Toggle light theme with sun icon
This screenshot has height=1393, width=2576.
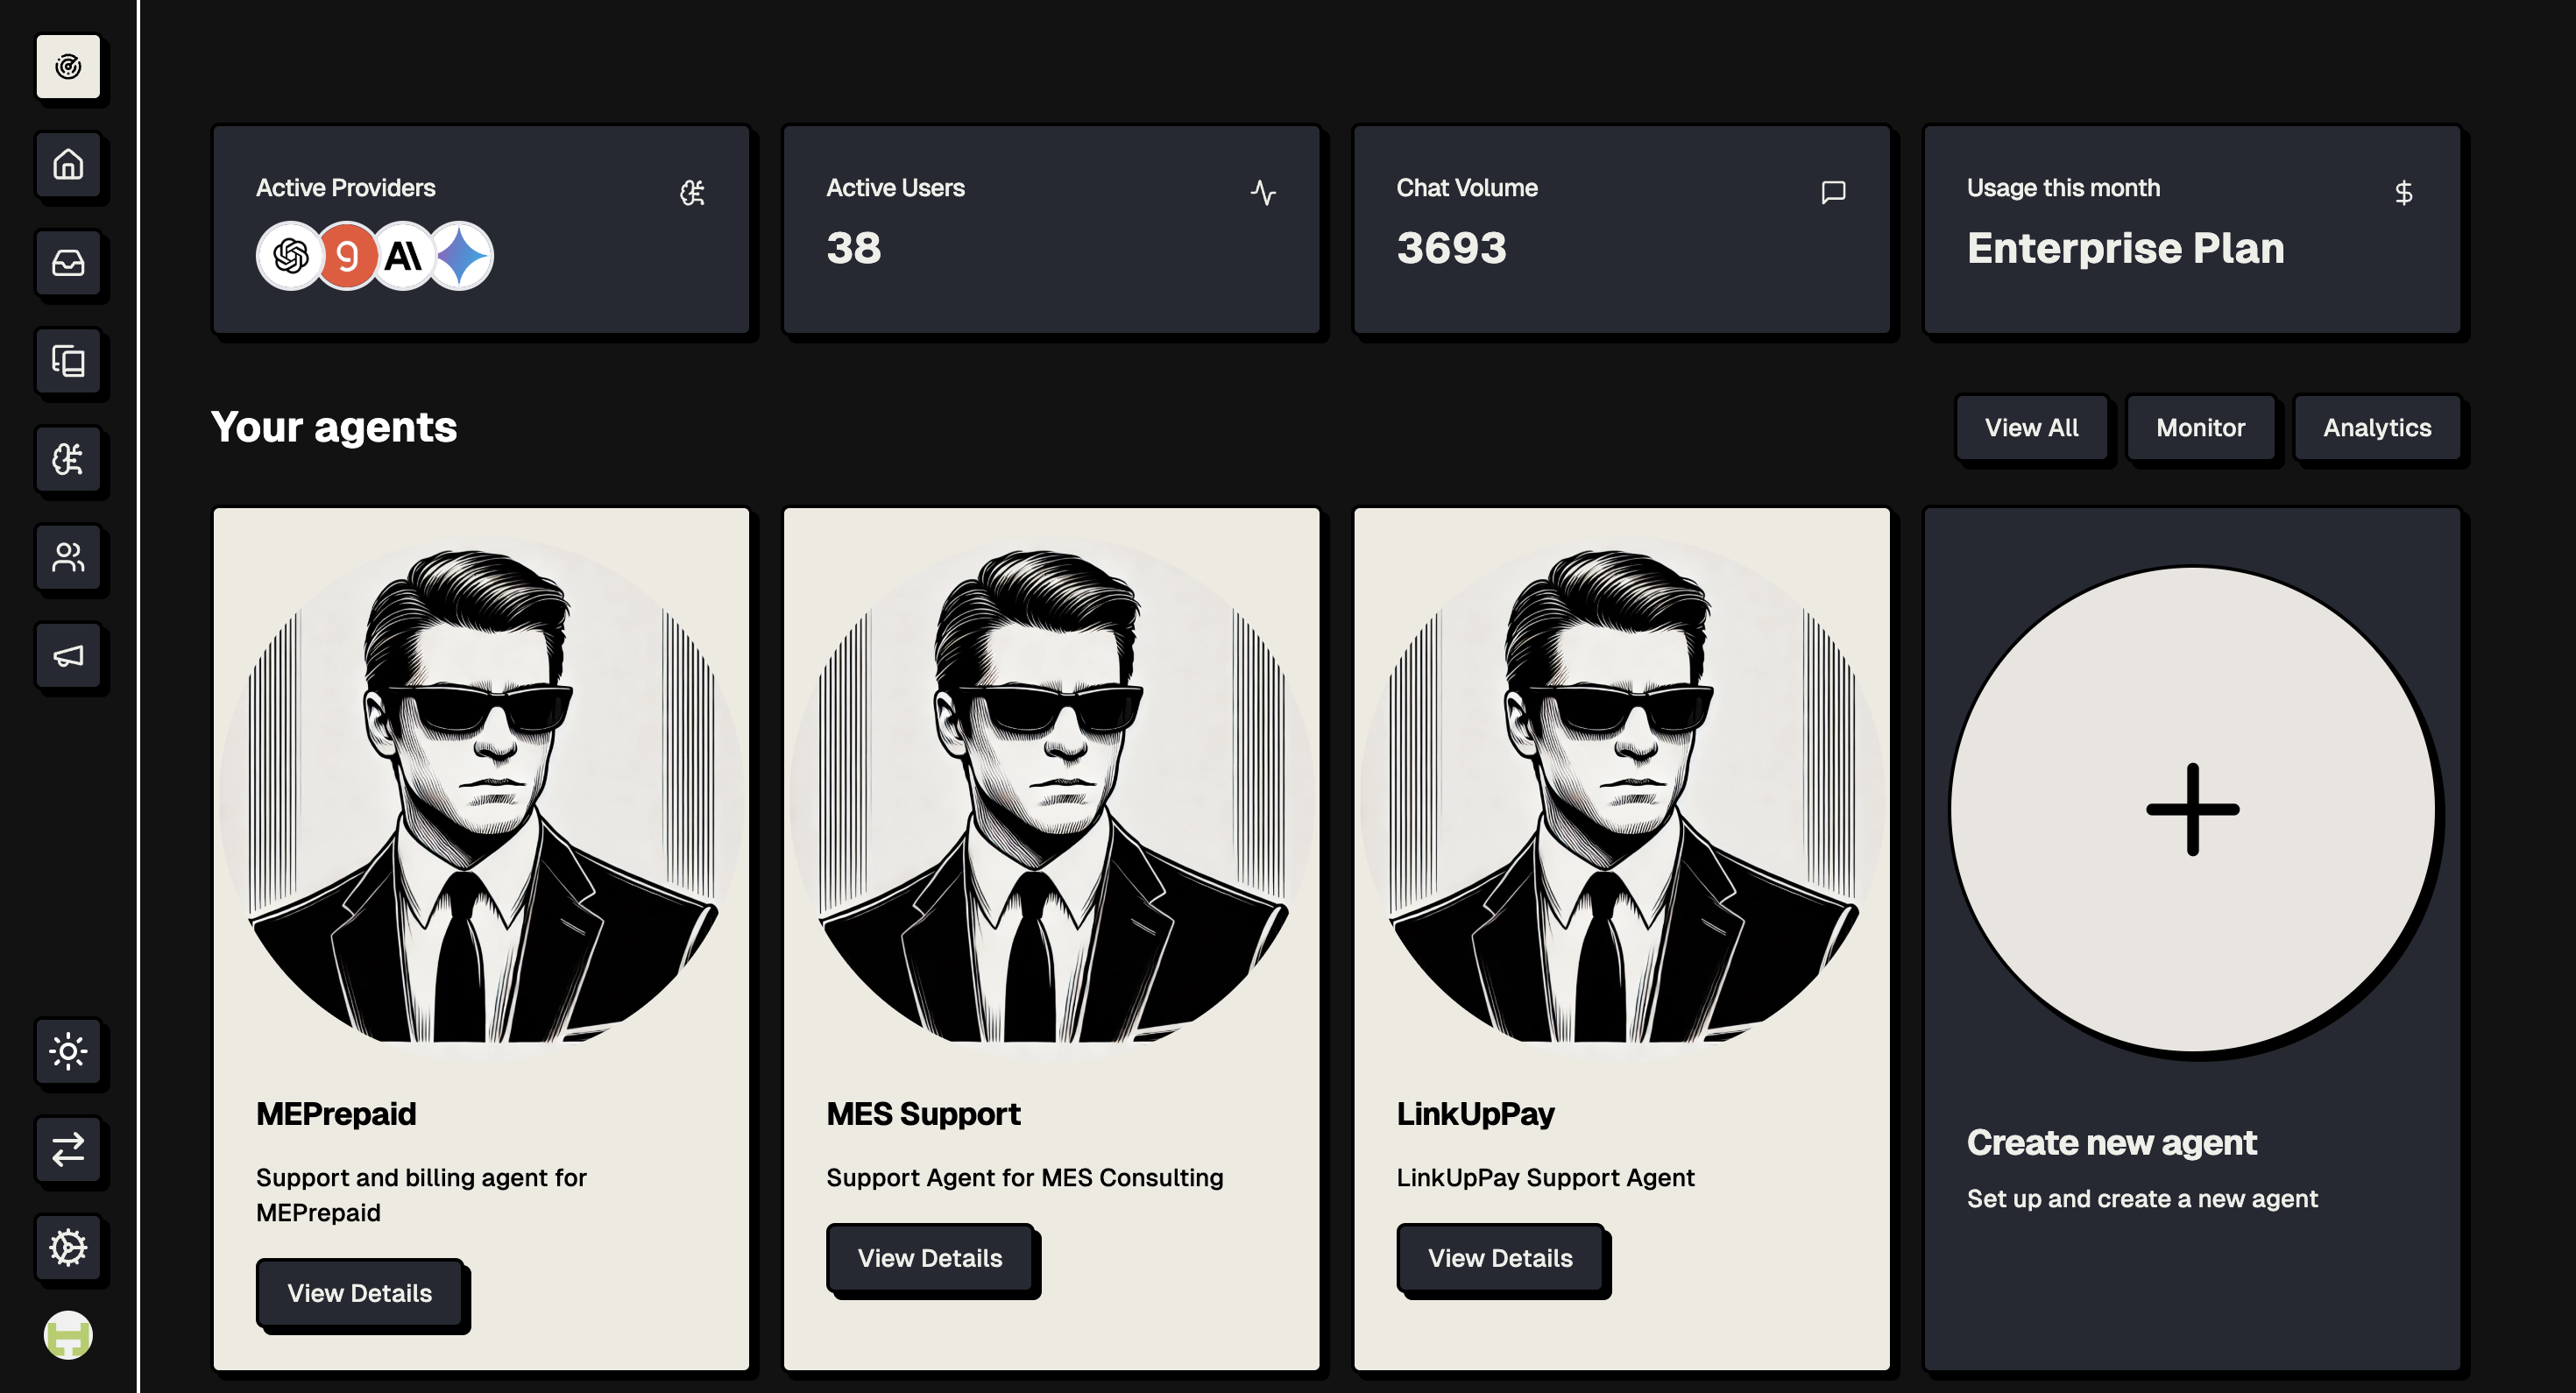[x=68, y=1051]
